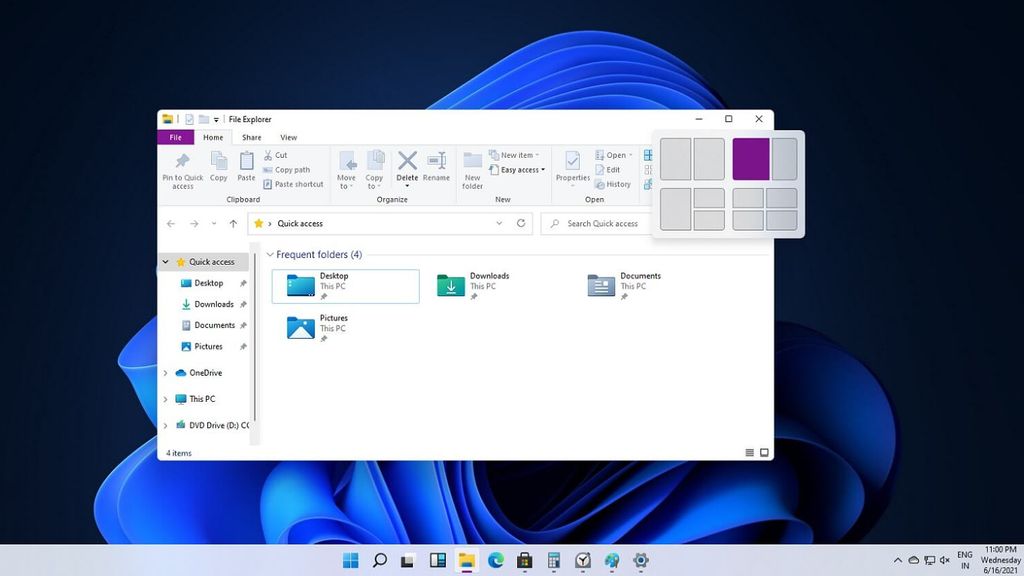Switch to the Share ribbon tab
Viewport: 1024px width, 576px height.
pos(251,137)
